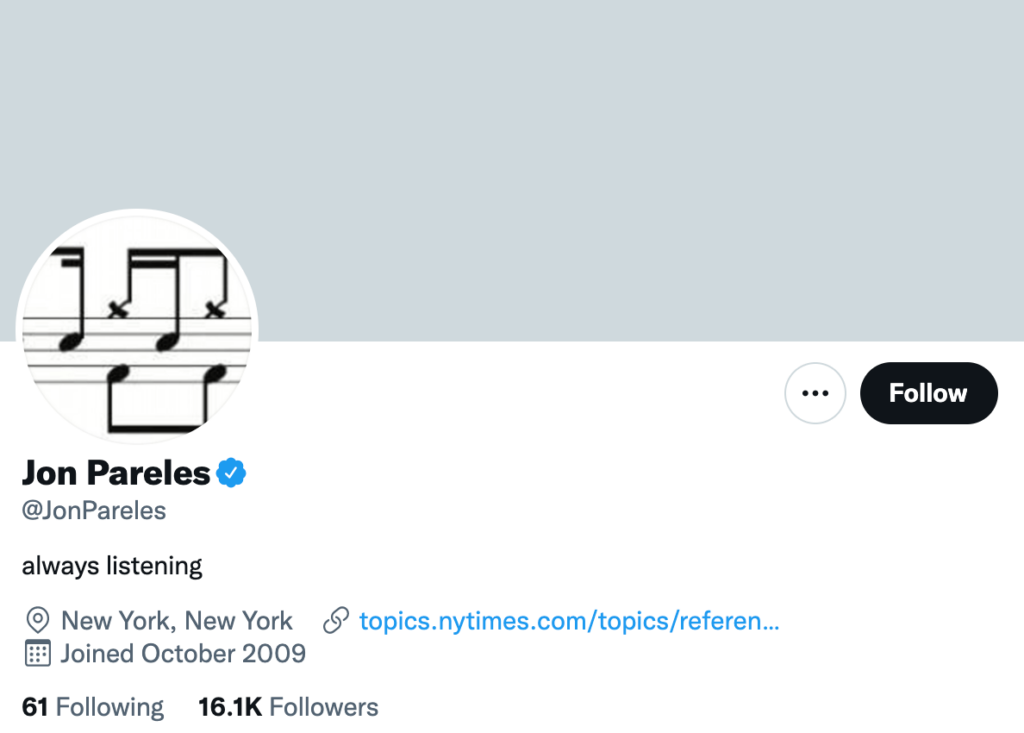1024x733 pixels.
Task: Click the word Followers beside 16.1K
Action: click(x=324, y=707)
